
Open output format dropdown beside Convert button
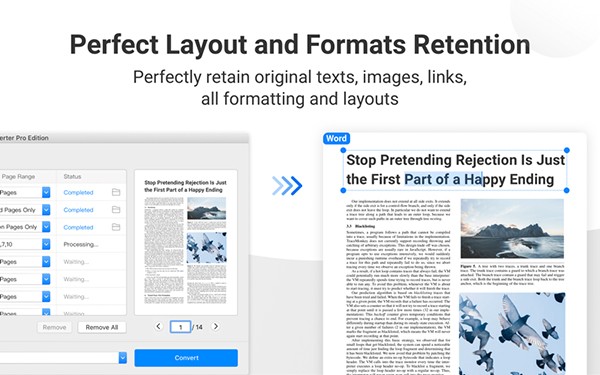122,358
